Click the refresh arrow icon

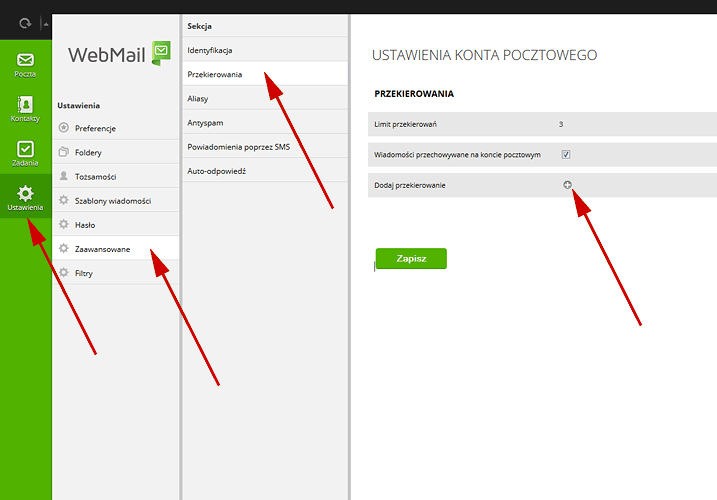coord(25,23)
